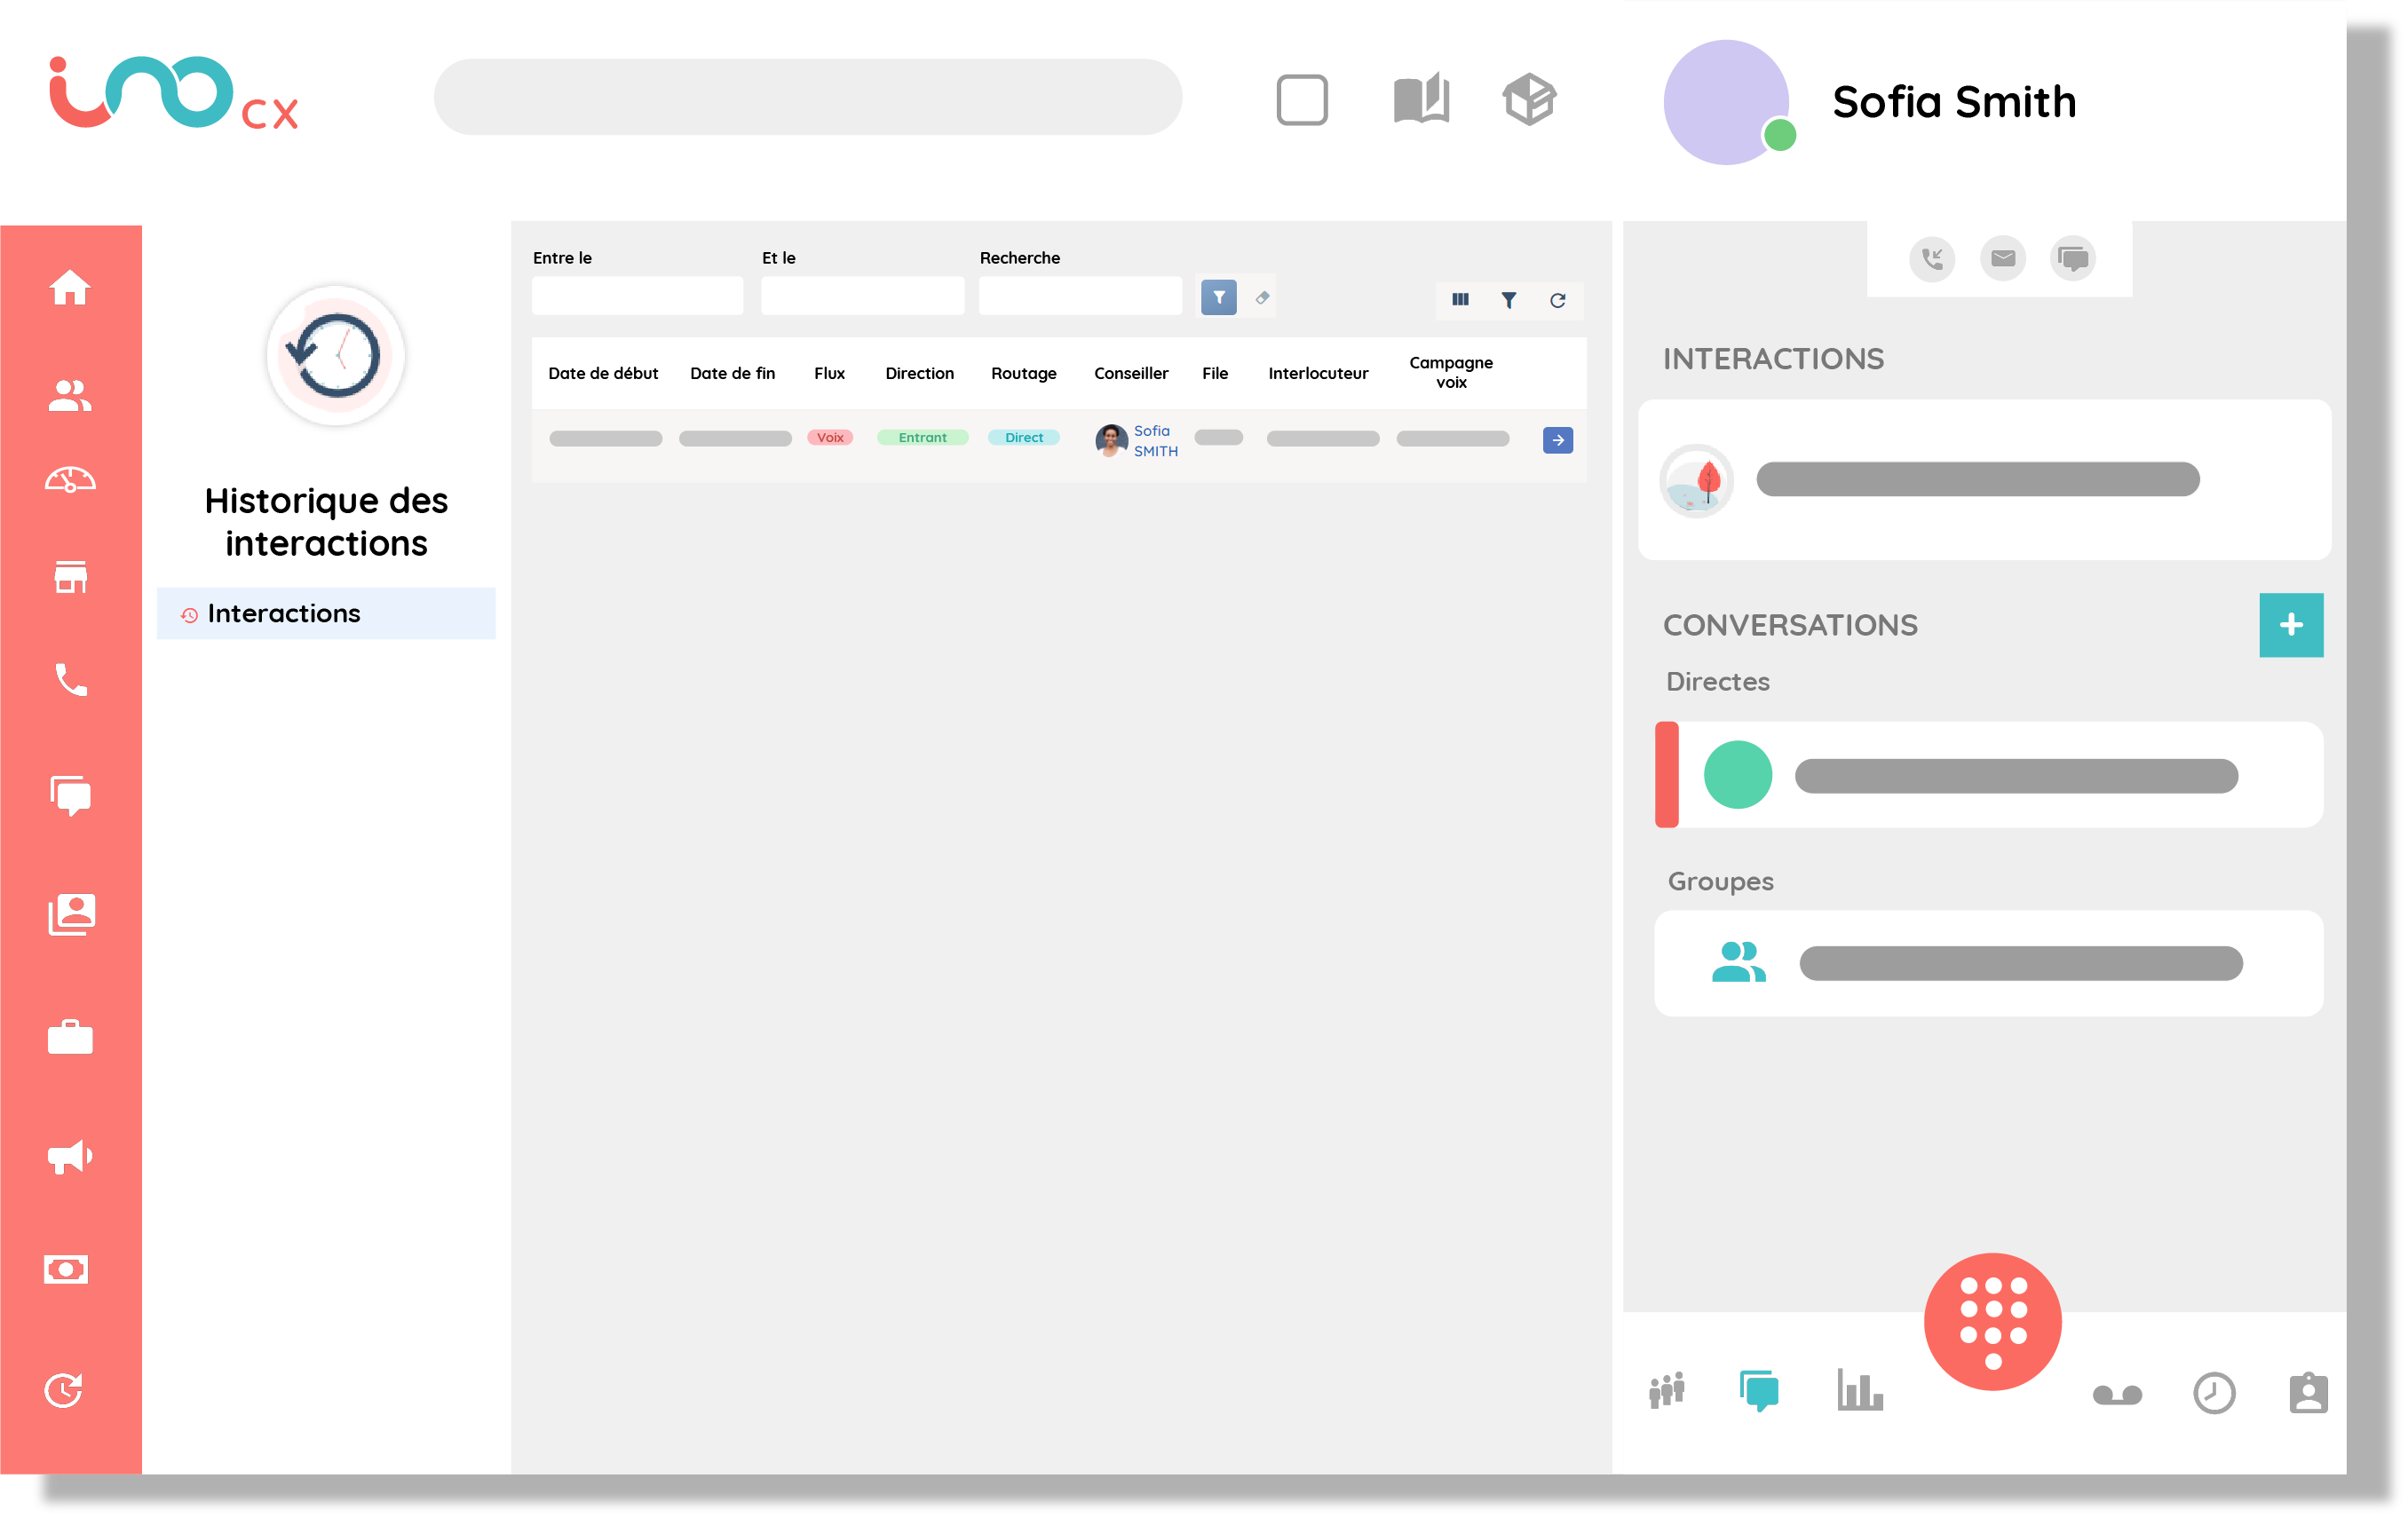Sort by Conseiller column header
This screenshot has height=1518, width=2408.
[x=1130, y=373]
